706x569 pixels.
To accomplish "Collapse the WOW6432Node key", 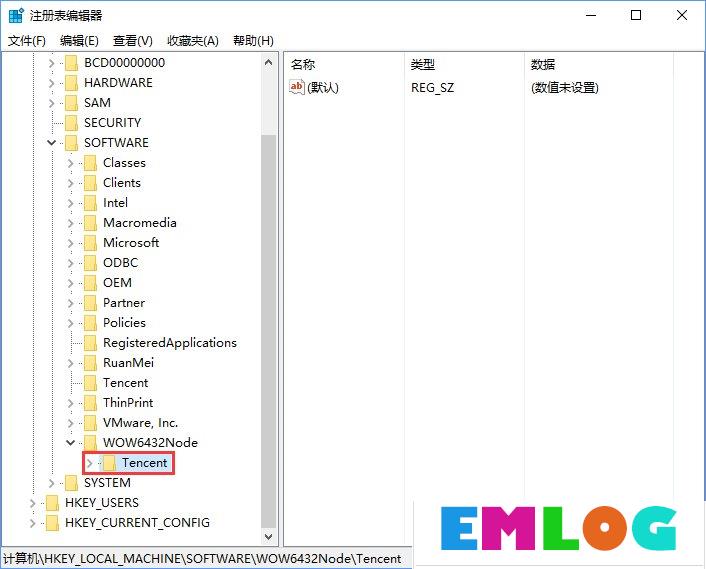I will click(70, 443).
